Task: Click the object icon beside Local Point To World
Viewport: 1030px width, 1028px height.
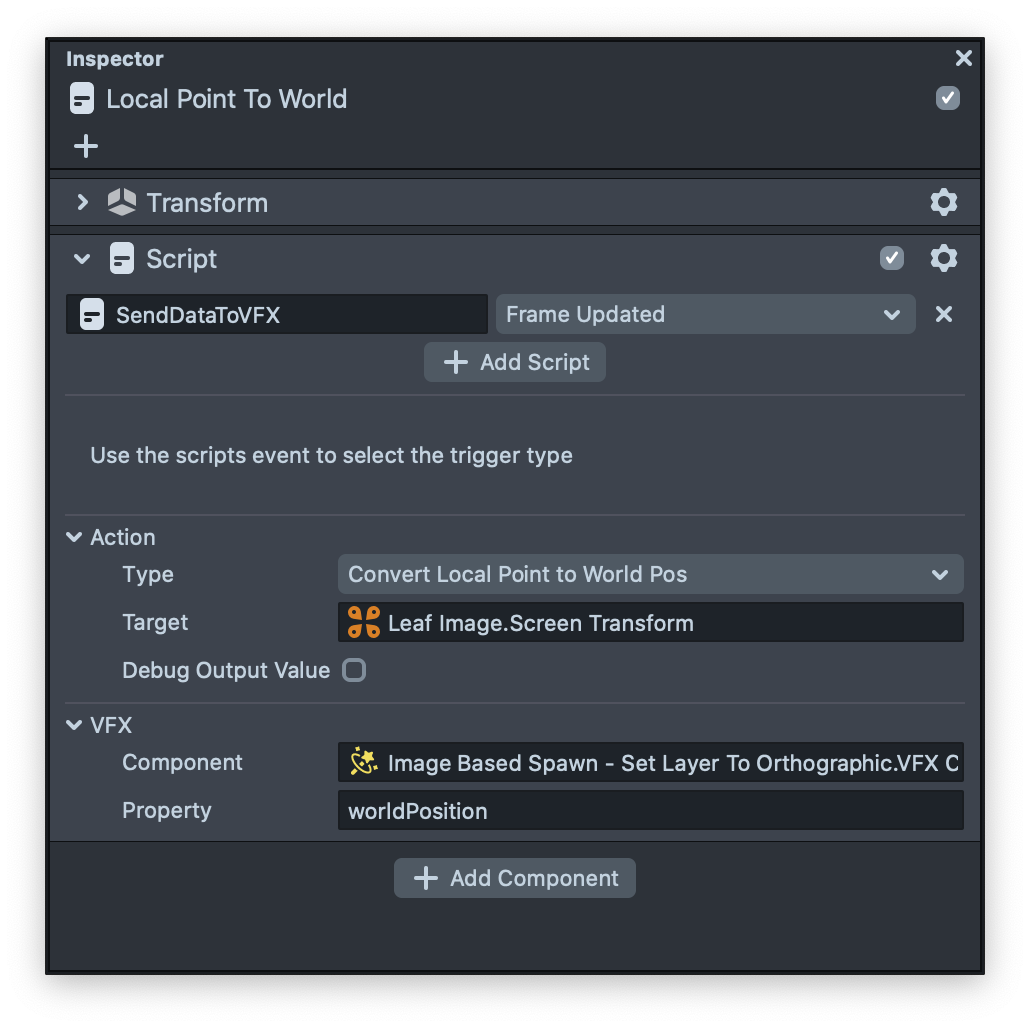Action: [x=82, y=99]
